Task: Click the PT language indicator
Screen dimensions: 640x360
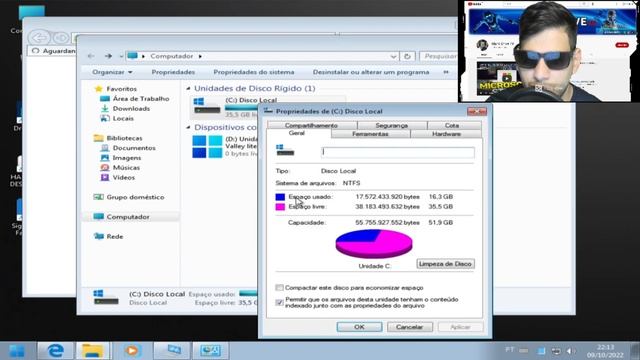Action: coord(509,350)
